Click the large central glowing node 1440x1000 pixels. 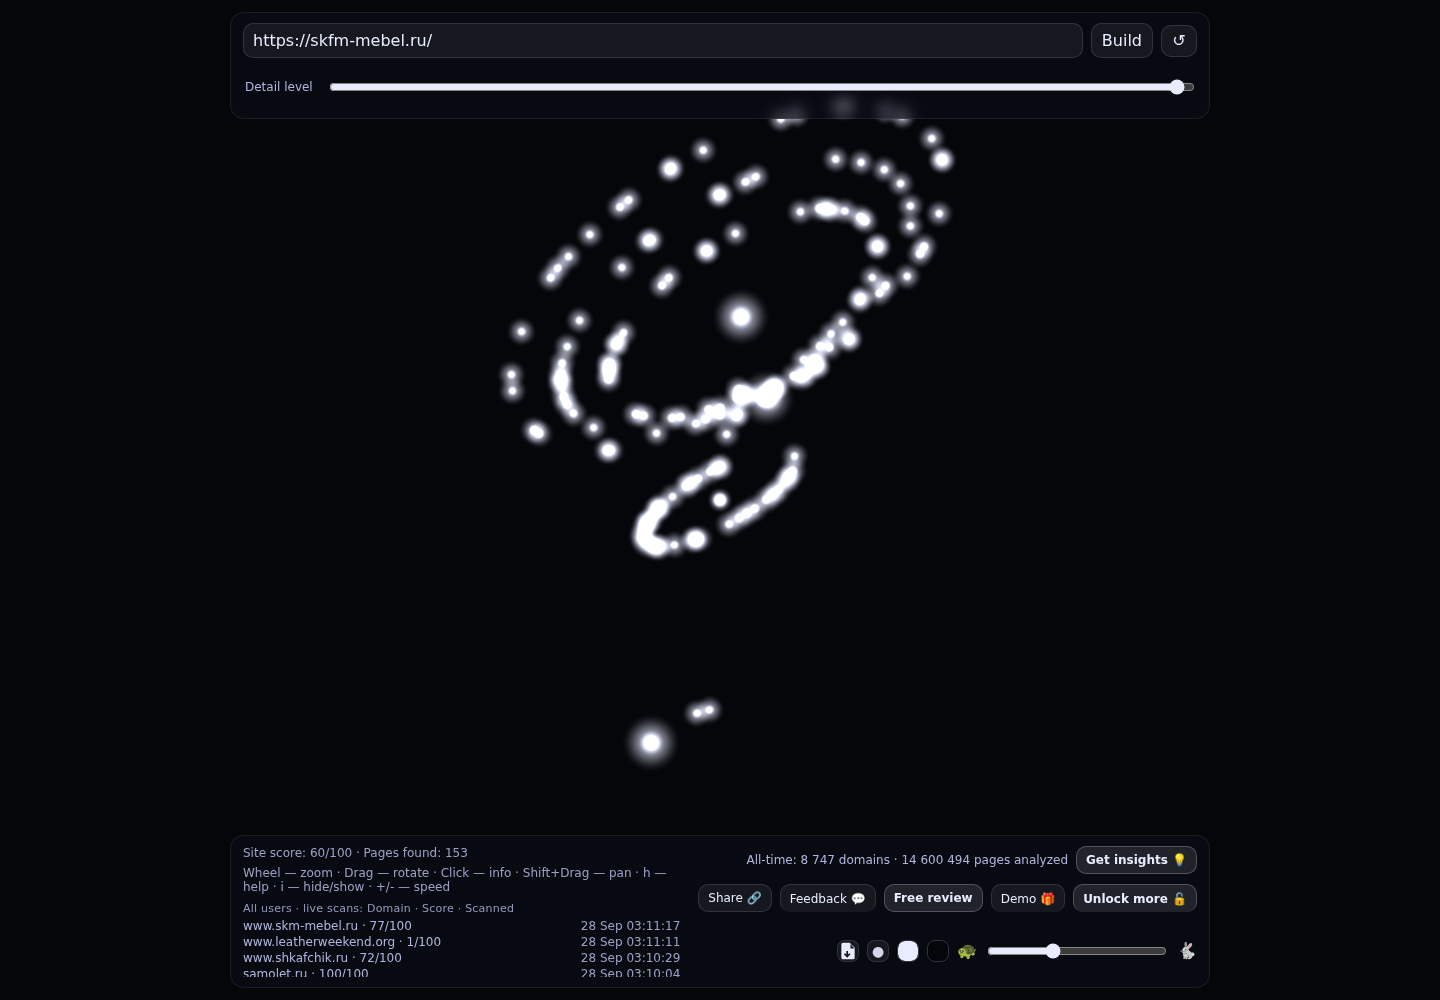click(741, 317)
